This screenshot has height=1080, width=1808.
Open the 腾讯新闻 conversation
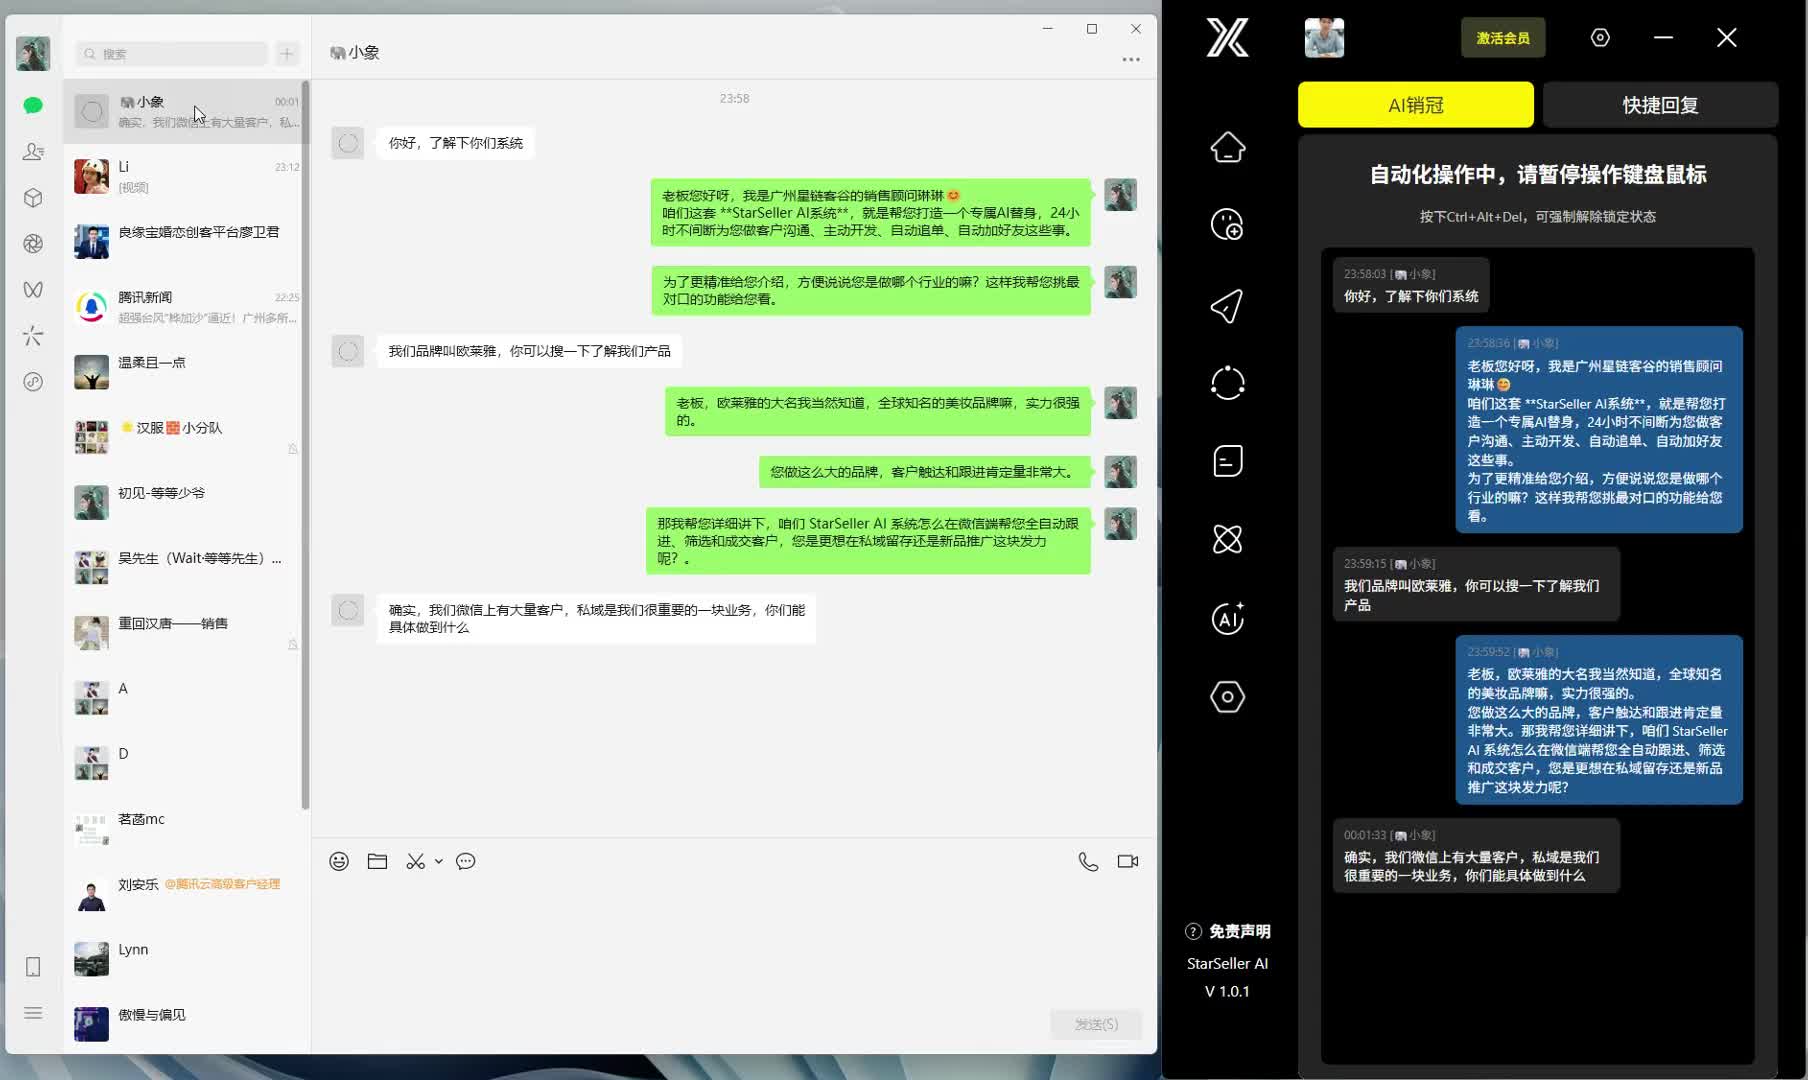click(x=185, y=307)
